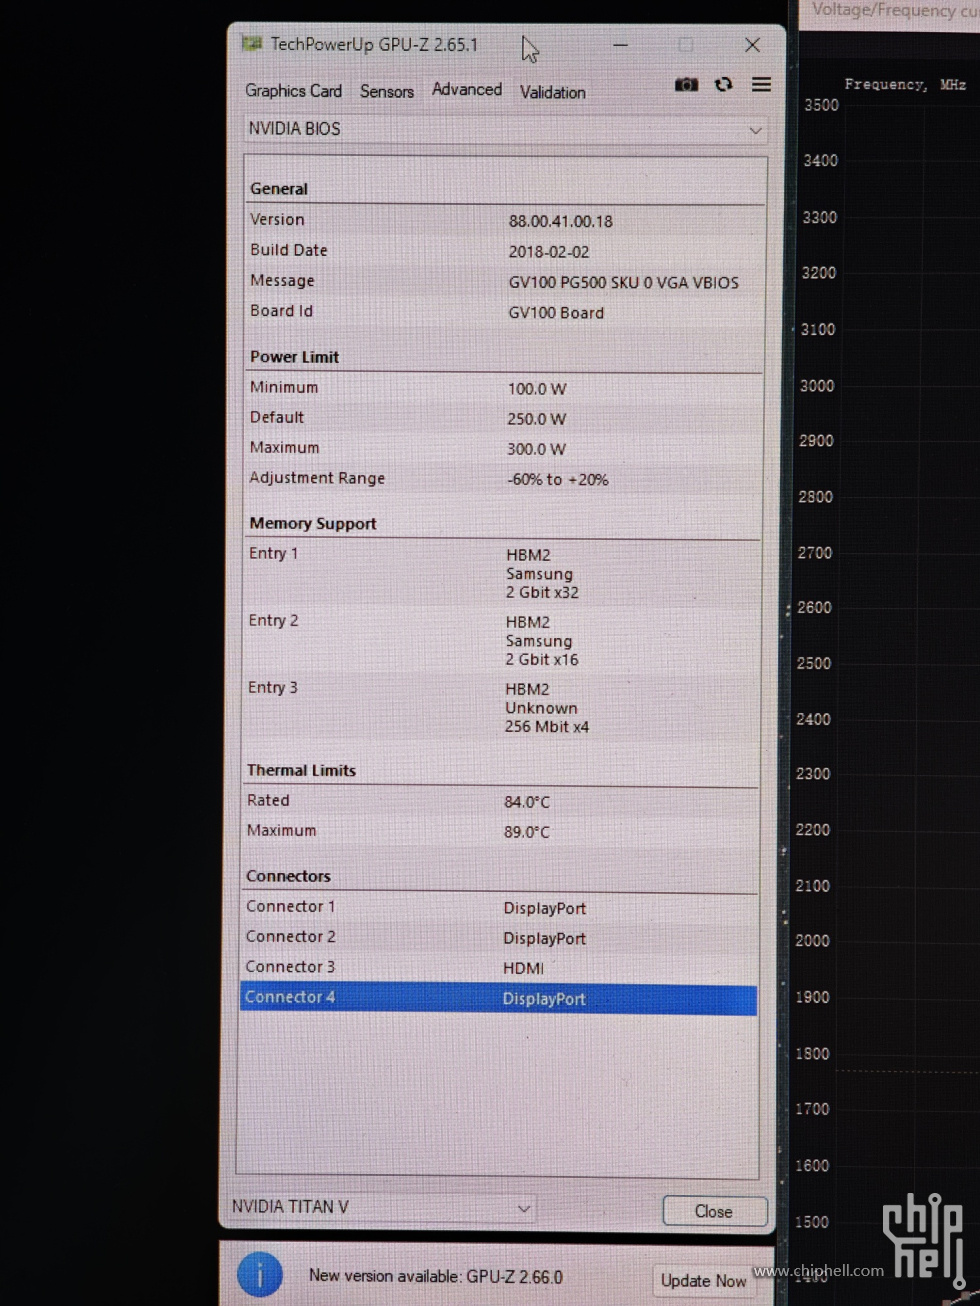Image resolution: width=980 pixels, height=1306 pixels.
Task: Select the Connector 4 row
Action: 499,998
